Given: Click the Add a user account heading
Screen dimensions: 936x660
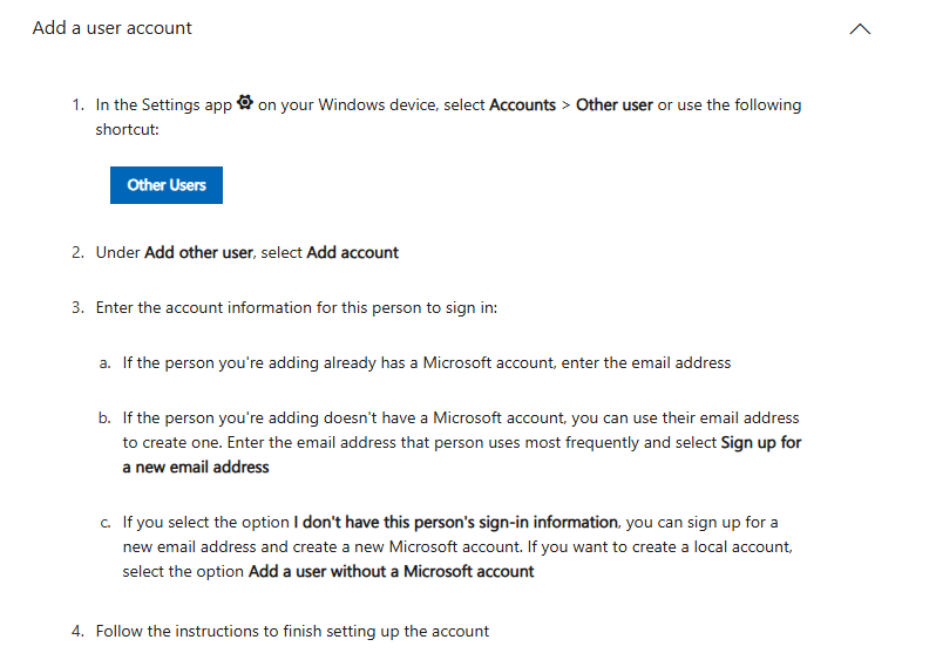Looking at the screenshot, I should point(112,28).
